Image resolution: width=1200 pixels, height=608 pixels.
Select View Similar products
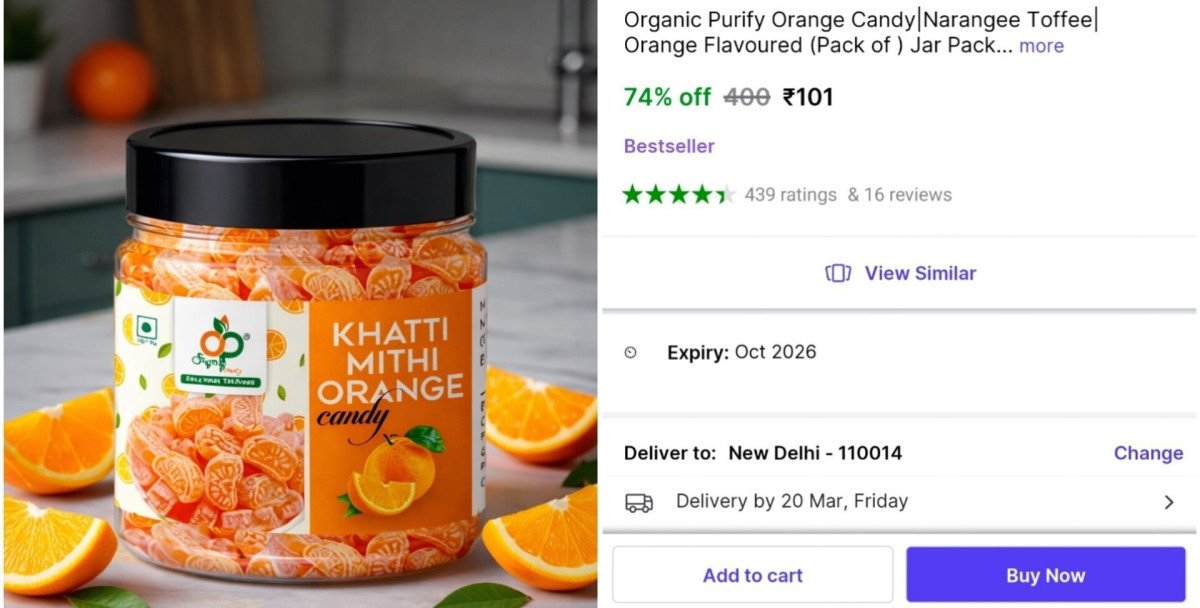click(x=916, y=272)
